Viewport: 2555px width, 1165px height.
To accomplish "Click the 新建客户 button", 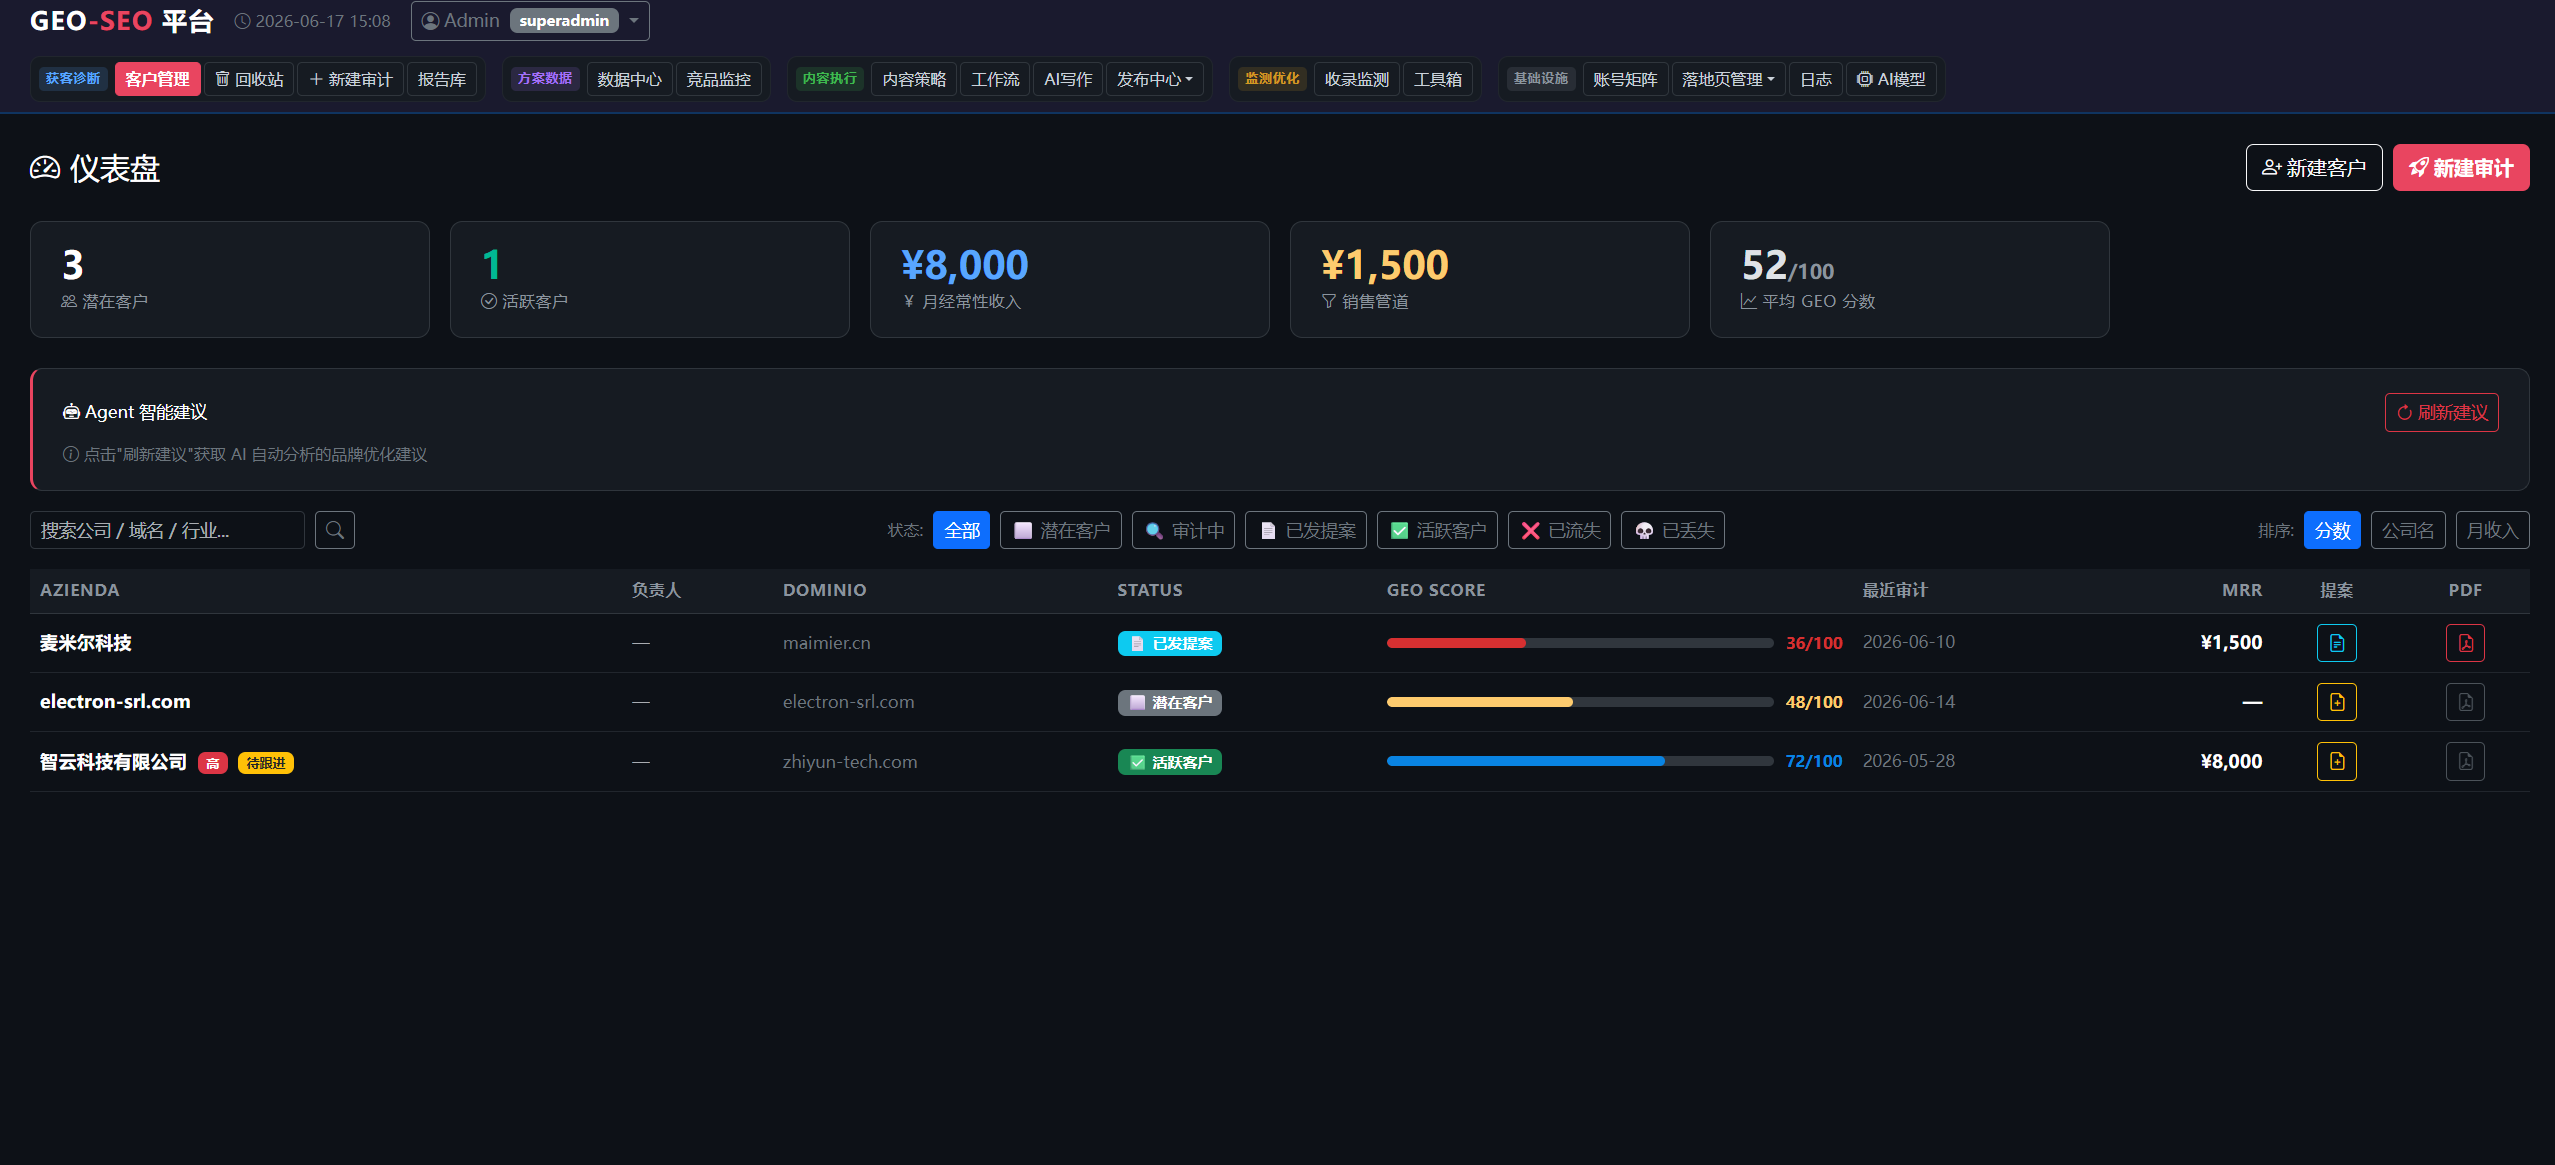I will point(2314,168).
